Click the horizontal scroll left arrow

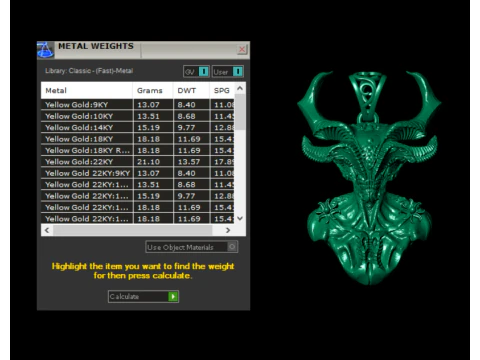coord(47,230)
